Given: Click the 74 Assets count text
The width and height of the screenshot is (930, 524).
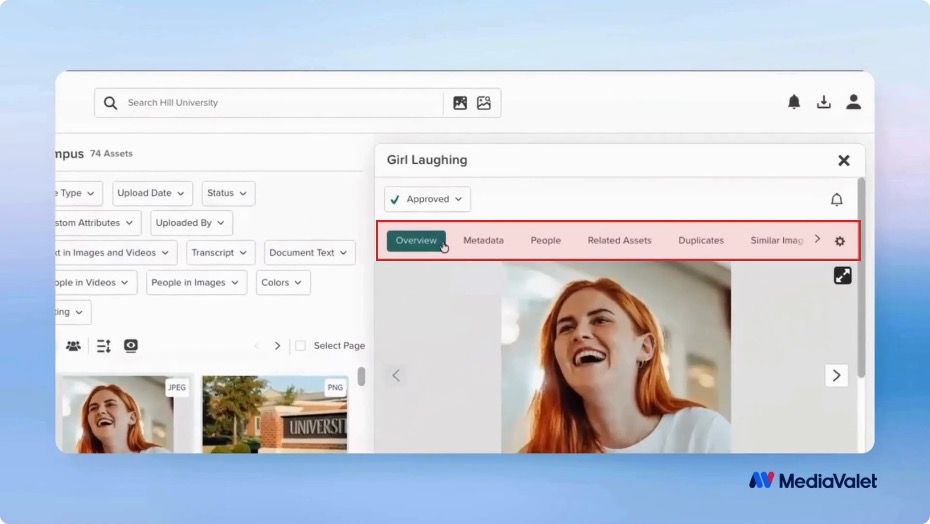Looking at the screenshot, I should [x=112, y=154].
